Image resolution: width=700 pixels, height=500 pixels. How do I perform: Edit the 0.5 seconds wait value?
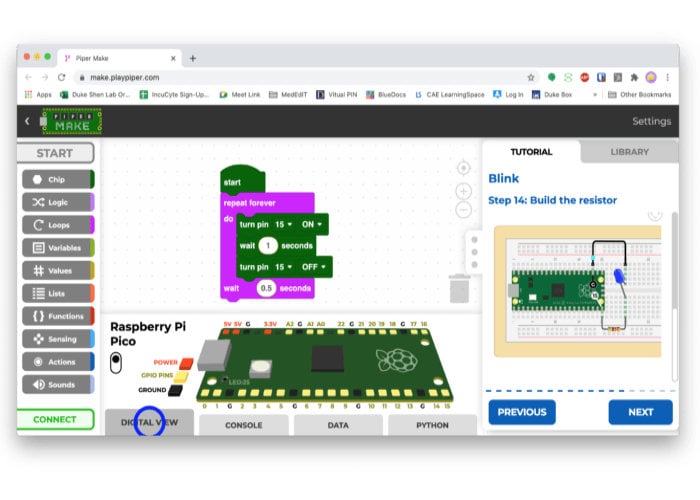(267, 288)
